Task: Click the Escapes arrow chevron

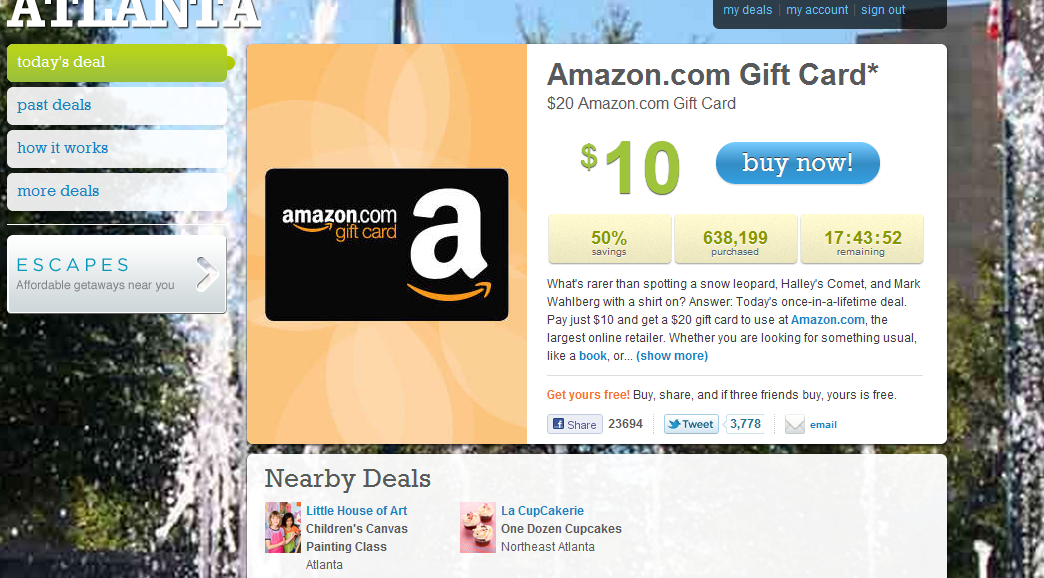Action: coord(207,274)
